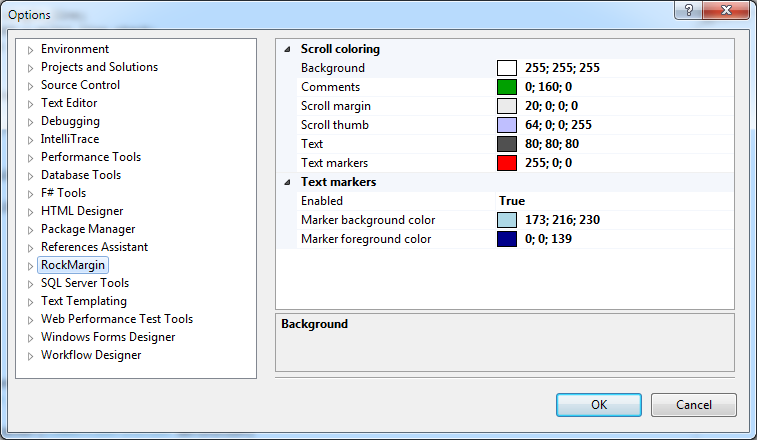757x440 pixels.
Task: Select the Comments property label
Action: 330,87
